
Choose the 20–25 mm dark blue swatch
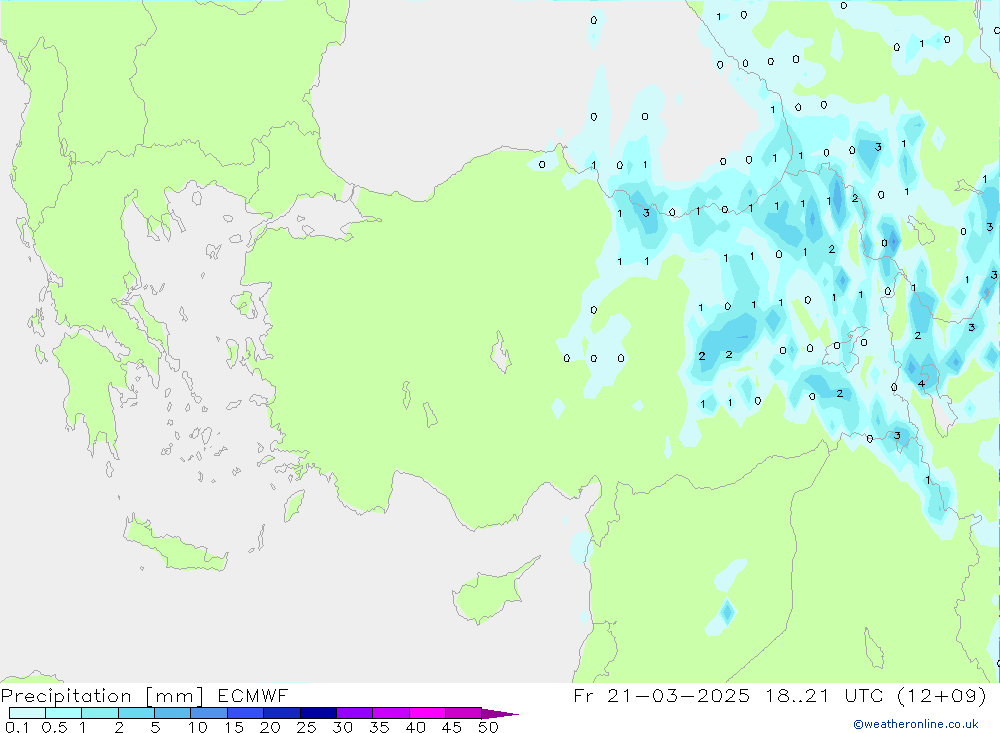(x=282, y=713)
